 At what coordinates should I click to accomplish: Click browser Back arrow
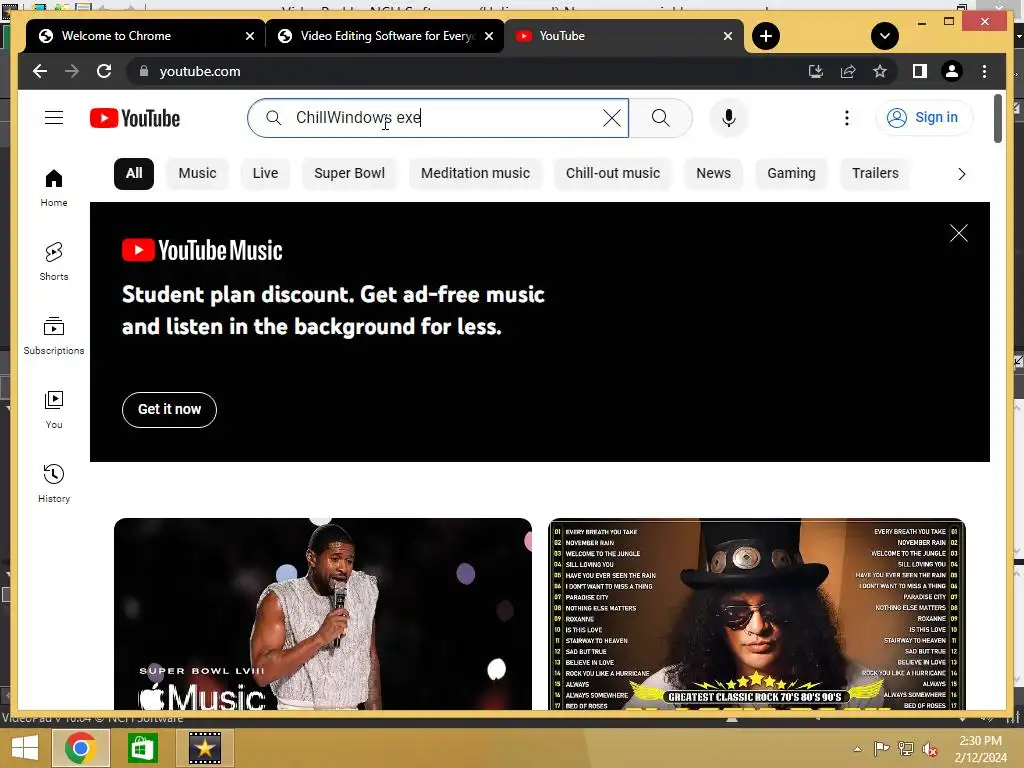[x=40, y=71]
